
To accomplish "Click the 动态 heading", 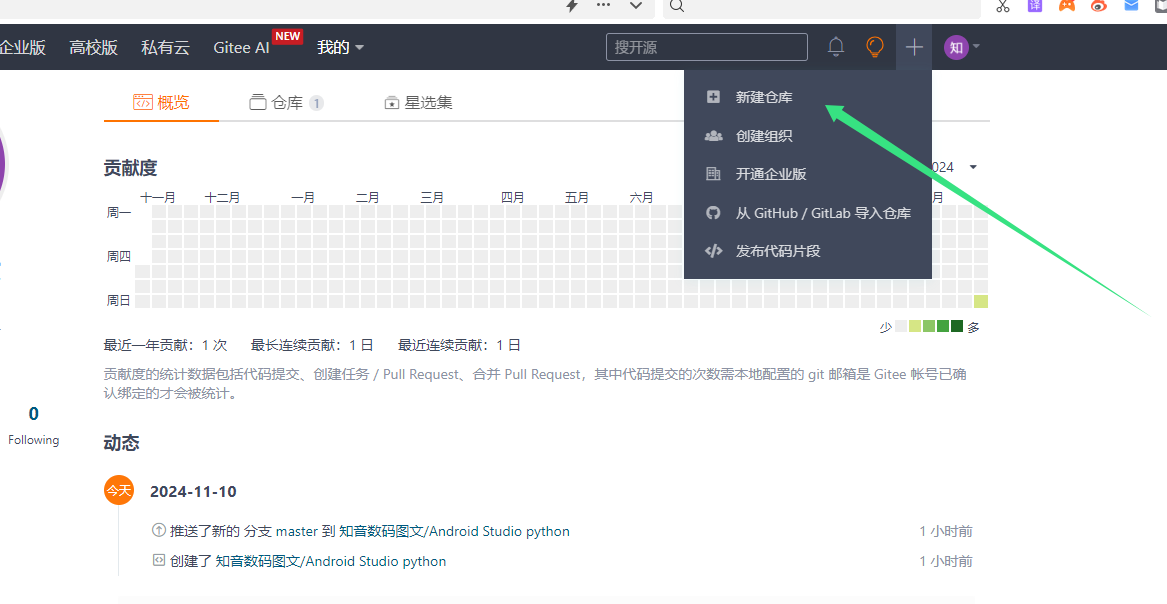I will (121, 443).
